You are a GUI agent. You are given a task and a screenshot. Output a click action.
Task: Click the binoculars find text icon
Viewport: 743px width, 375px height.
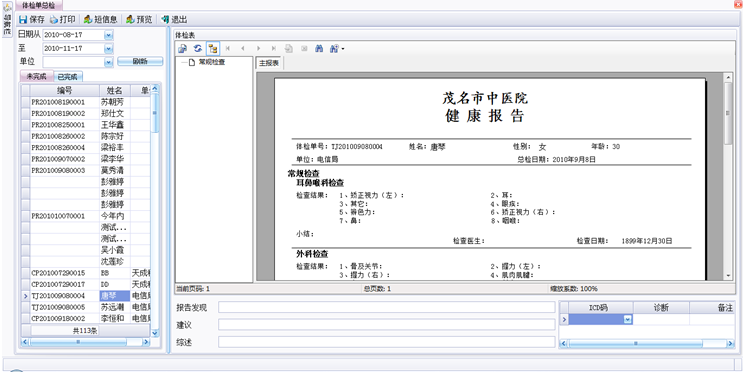point(319,48)
